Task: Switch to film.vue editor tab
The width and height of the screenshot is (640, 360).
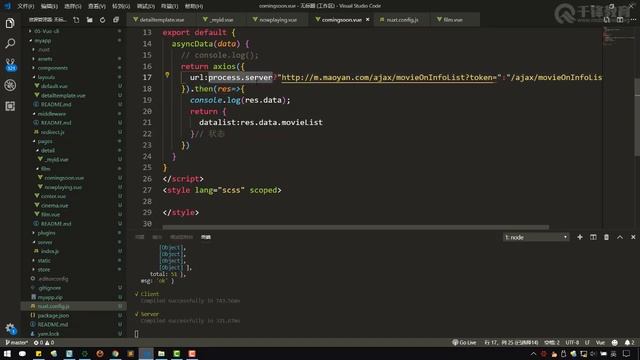Action: point(453,20)
